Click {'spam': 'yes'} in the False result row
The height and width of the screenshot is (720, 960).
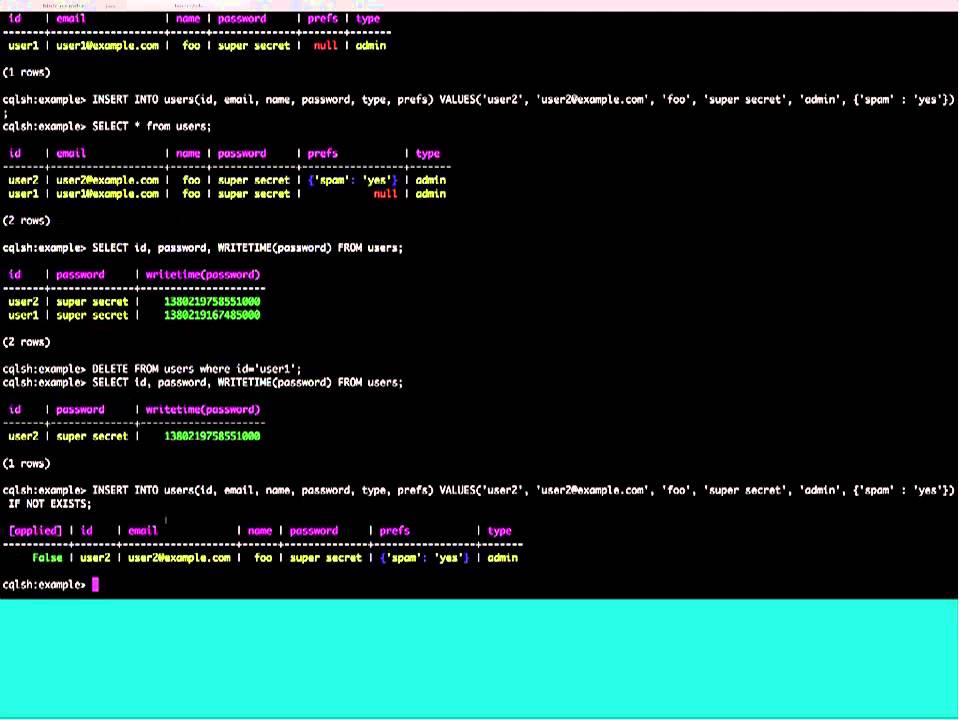(x=424, y=558)
